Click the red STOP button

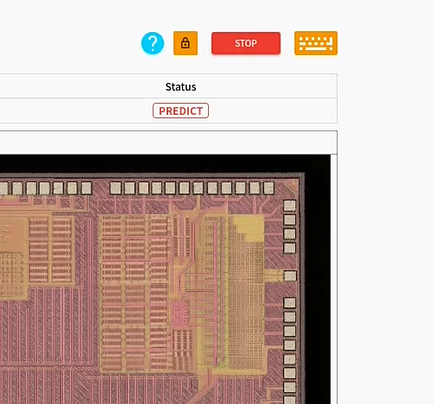[x=246, y=43]
